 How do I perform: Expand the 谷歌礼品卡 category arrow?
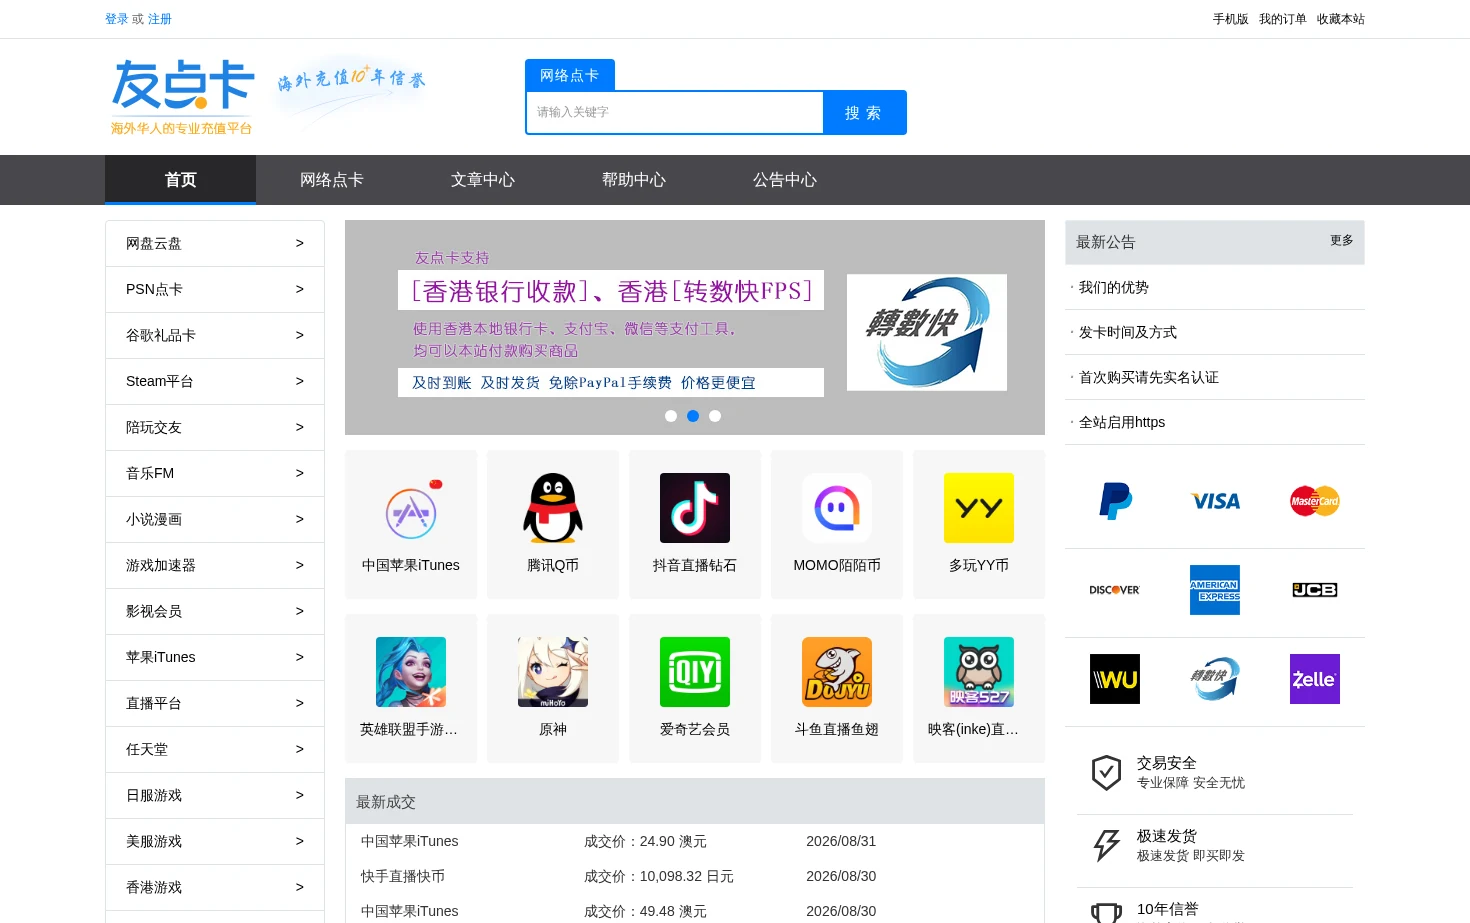pos(299,335)
